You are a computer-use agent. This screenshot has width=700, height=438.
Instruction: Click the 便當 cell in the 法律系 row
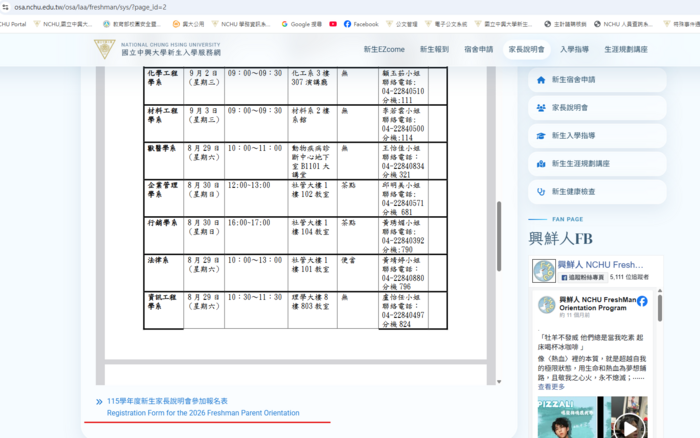pos(358,273)
